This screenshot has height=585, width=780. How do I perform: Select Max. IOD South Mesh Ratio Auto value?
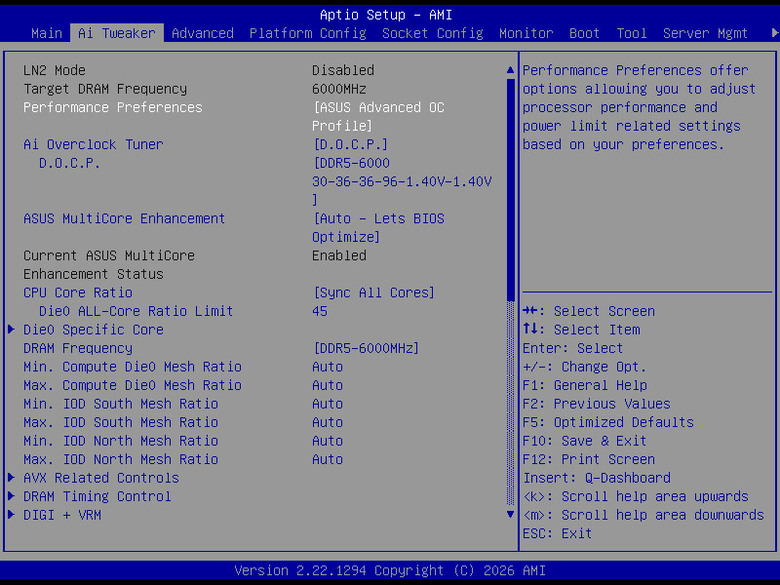327,422
